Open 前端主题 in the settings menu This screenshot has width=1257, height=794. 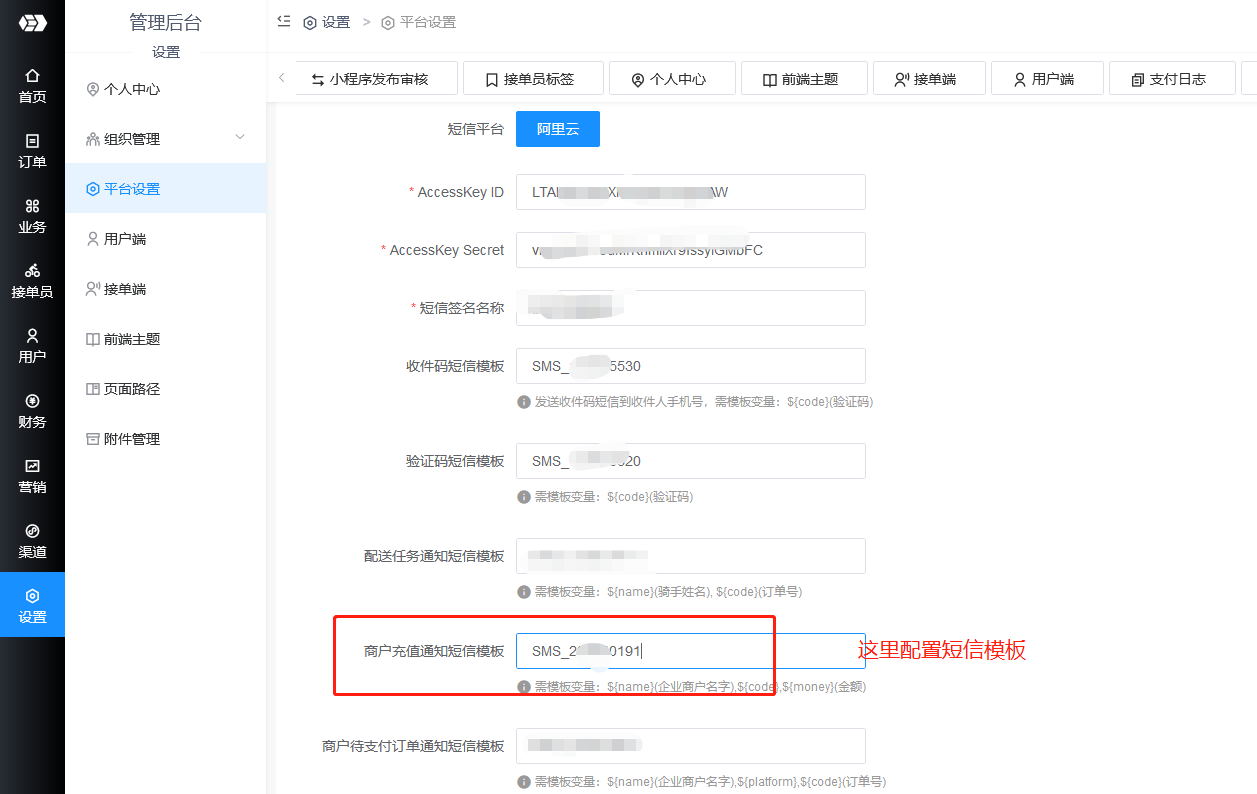pos(166,339)
